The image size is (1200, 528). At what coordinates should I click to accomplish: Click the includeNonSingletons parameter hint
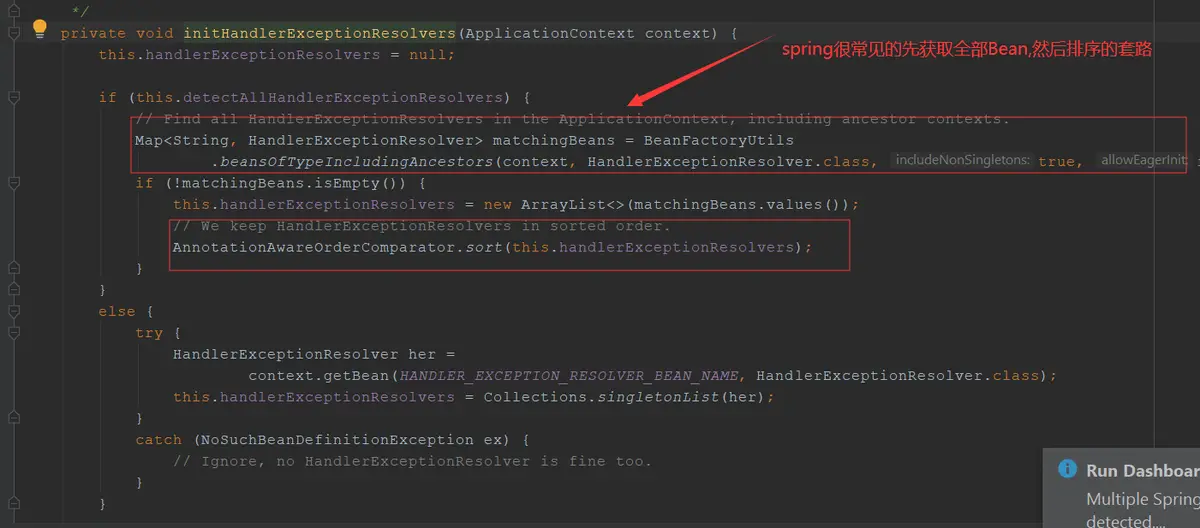pyautogui.click(x=962, y=160)
